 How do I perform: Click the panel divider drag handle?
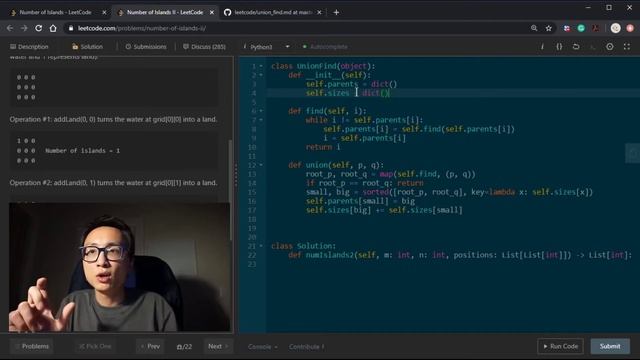(236, 175)
